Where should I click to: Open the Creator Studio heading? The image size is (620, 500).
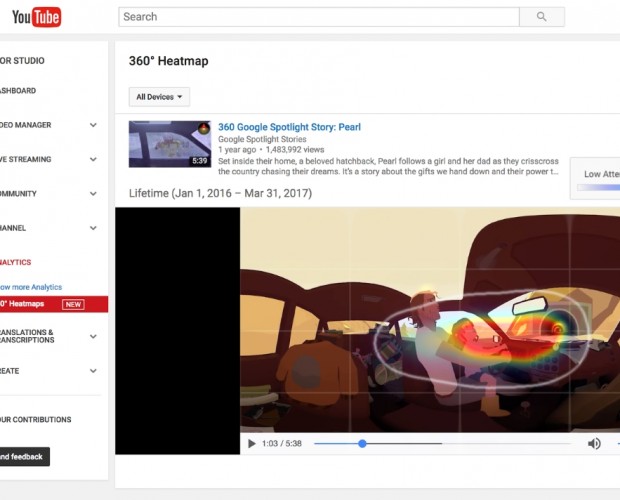click(x=22, y=60)
